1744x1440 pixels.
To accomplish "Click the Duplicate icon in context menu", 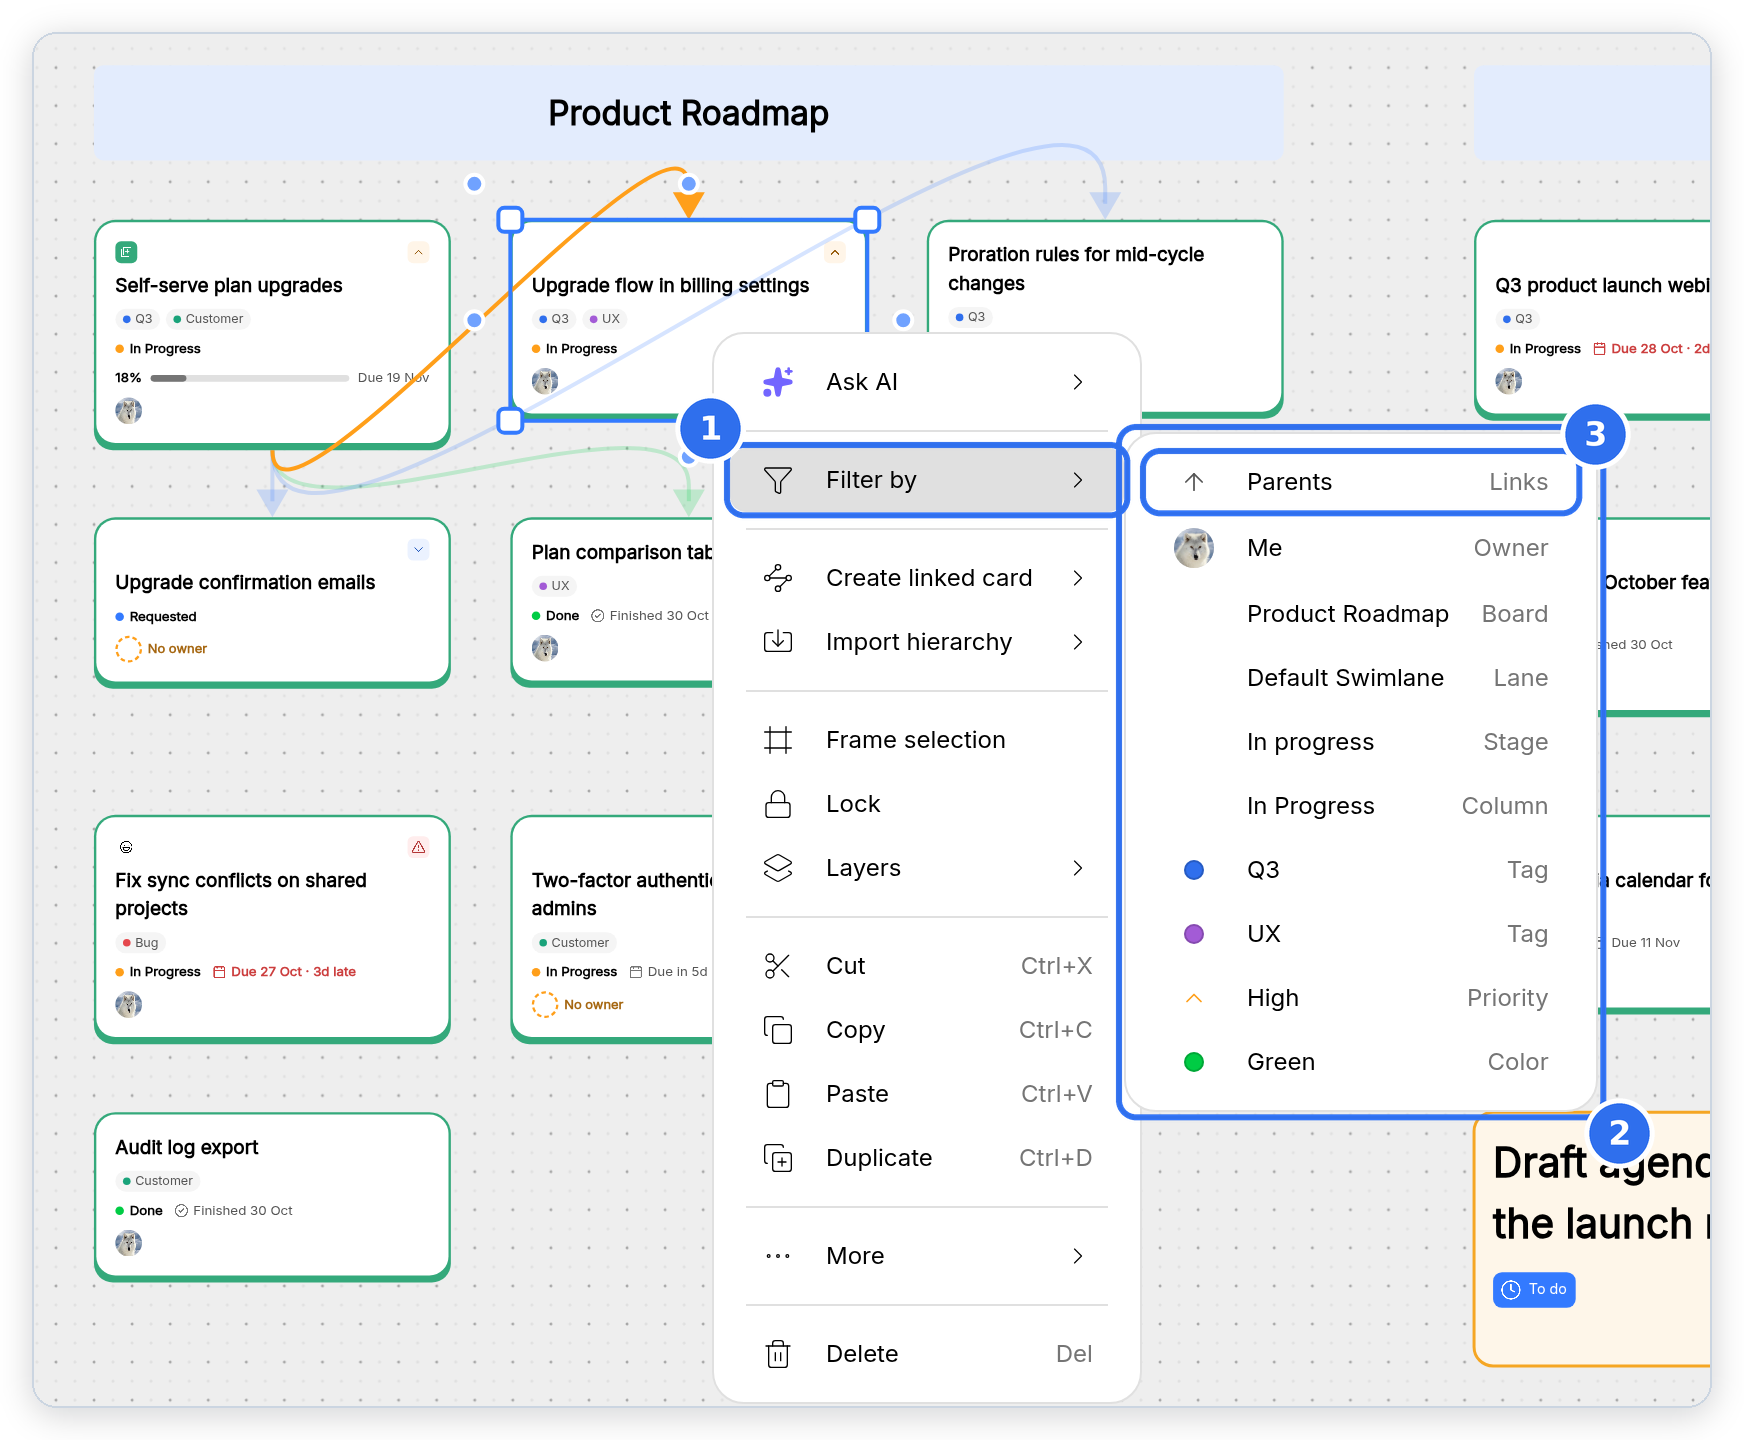I will pyautogui.click(x=778, y=1158).
